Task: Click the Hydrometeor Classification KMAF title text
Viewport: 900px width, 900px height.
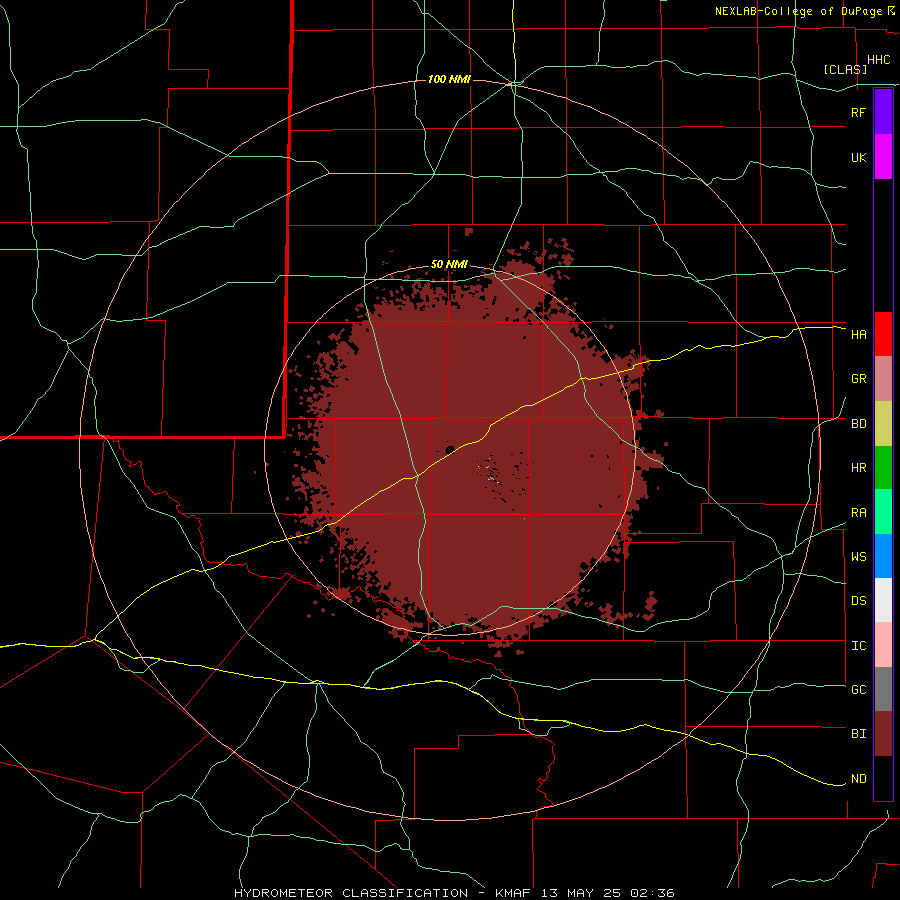Action: [454, 893]
